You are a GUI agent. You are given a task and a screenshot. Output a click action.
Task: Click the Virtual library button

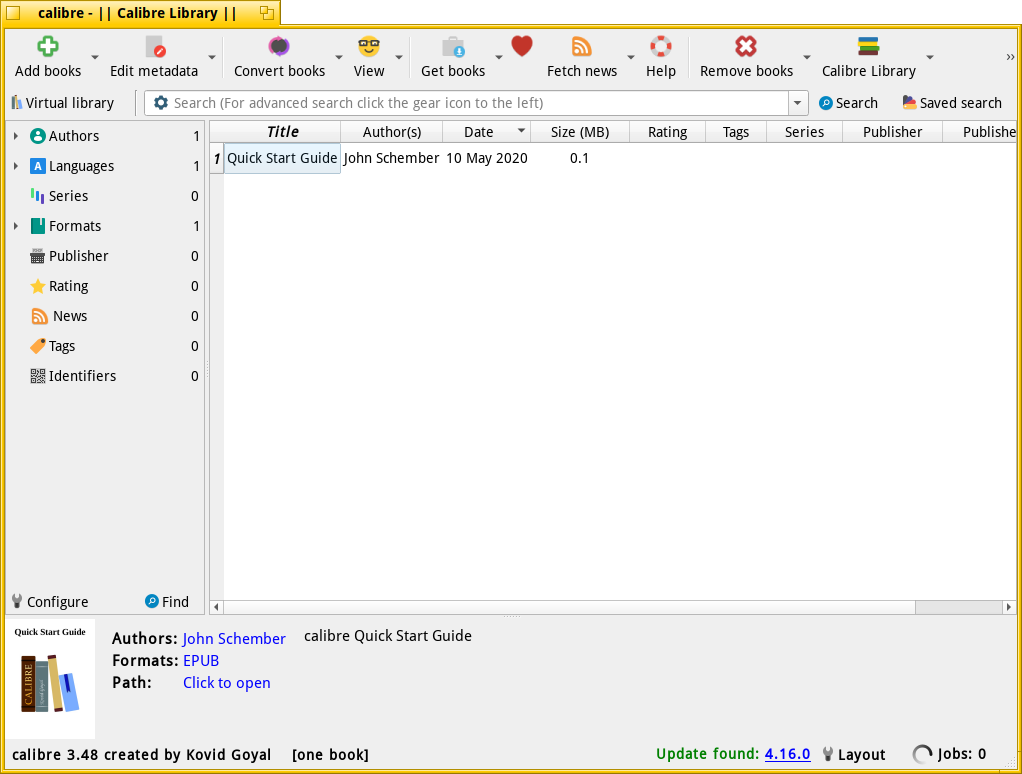[63, 103]
